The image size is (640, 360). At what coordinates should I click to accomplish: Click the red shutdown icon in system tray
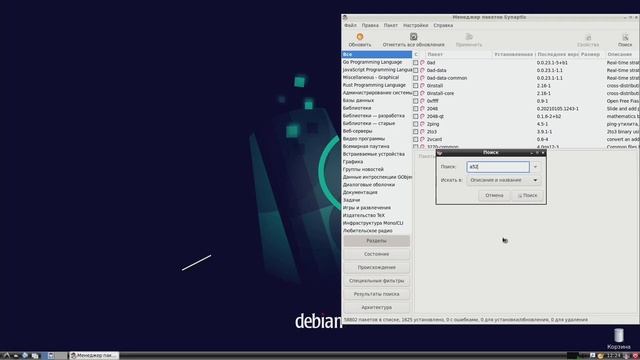pos(636,356)
